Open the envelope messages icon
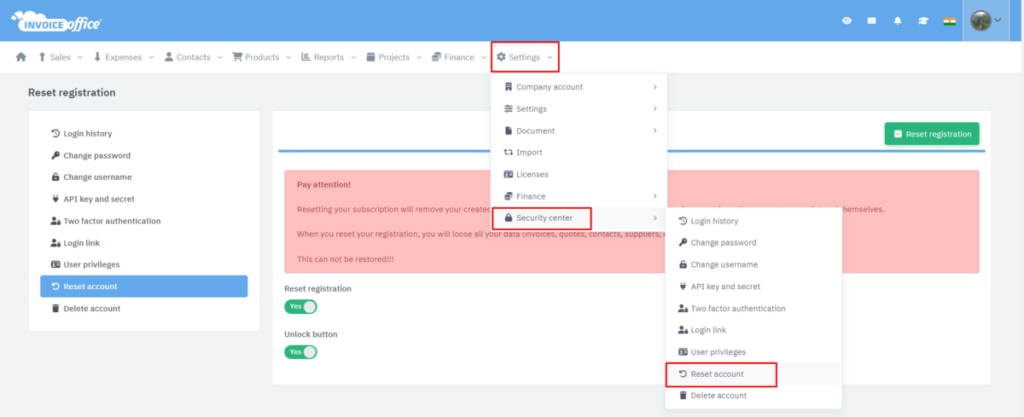The height and width of the screenshot is (417, 1024). pyautogui.click(x=872, y=21)
